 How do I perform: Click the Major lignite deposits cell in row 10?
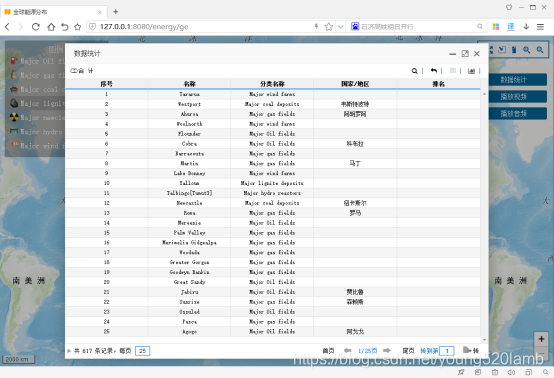(x=272, y=183)
